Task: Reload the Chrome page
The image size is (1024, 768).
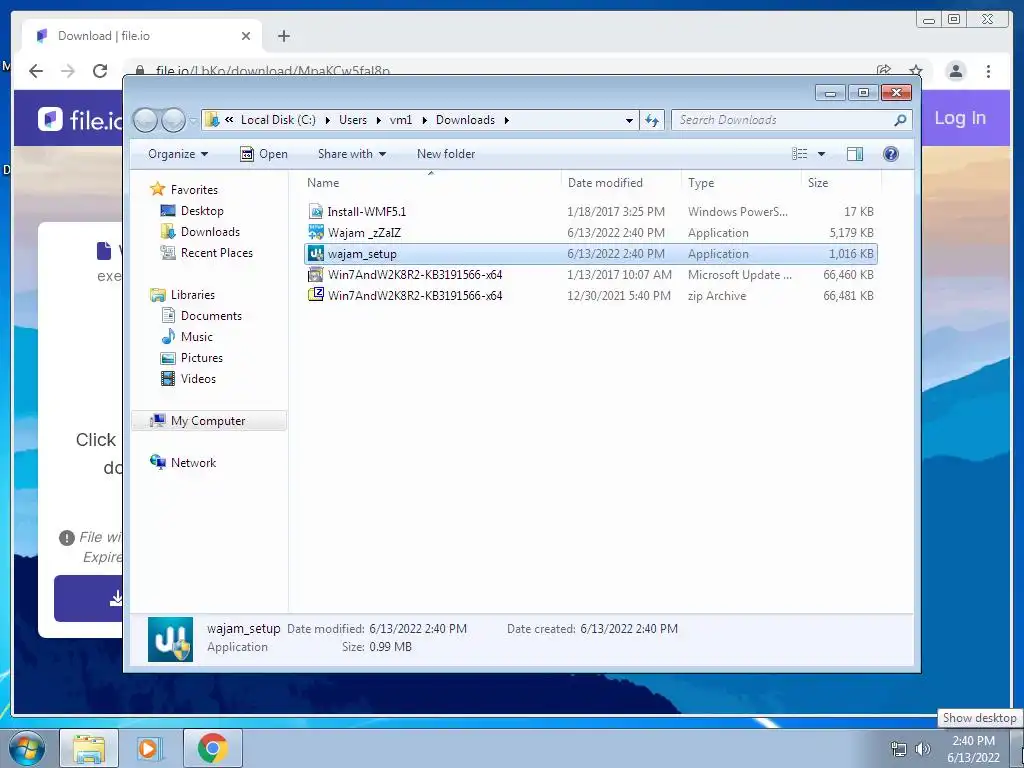Action: point(100,71)
